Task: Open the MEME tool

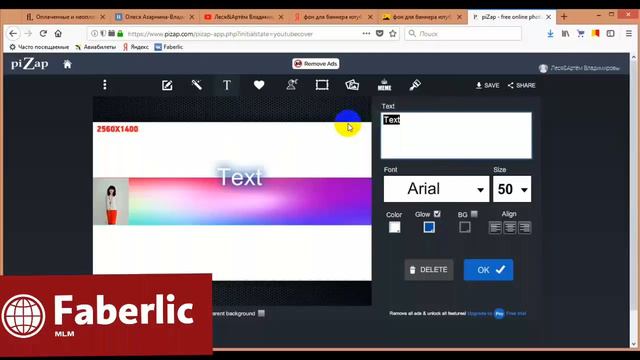Action: 384,85
